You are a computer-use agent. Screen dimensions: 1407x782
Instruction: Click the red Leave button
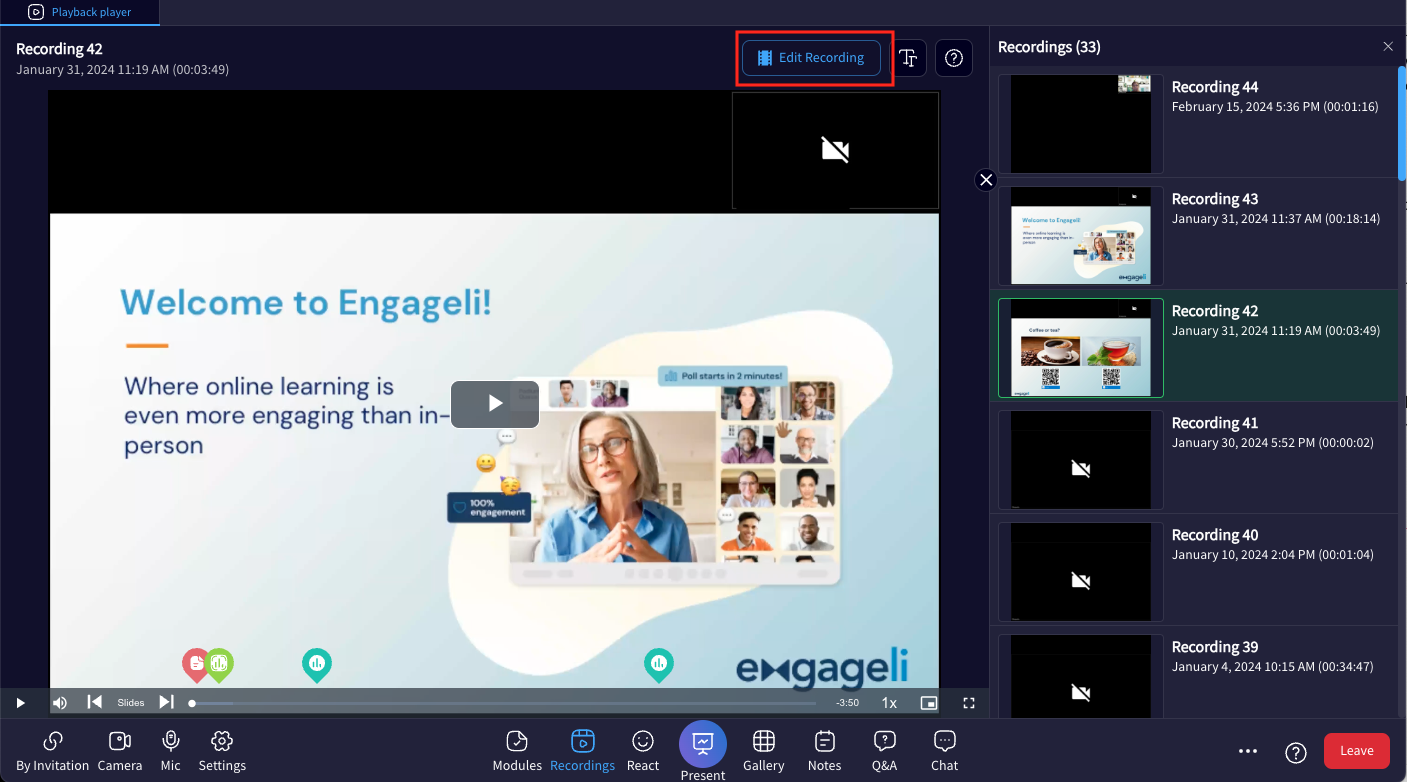coord(1356,750)
